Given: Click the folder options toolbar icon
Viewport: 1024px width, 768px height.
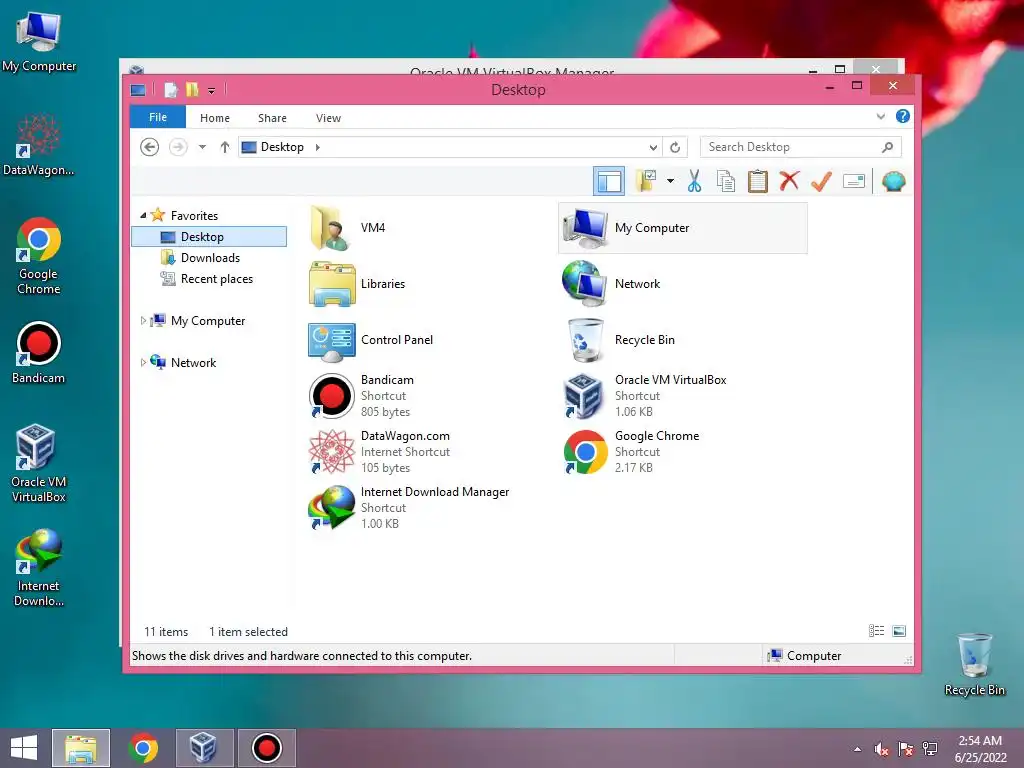Looking at the screenshot, I should point(646,181).
